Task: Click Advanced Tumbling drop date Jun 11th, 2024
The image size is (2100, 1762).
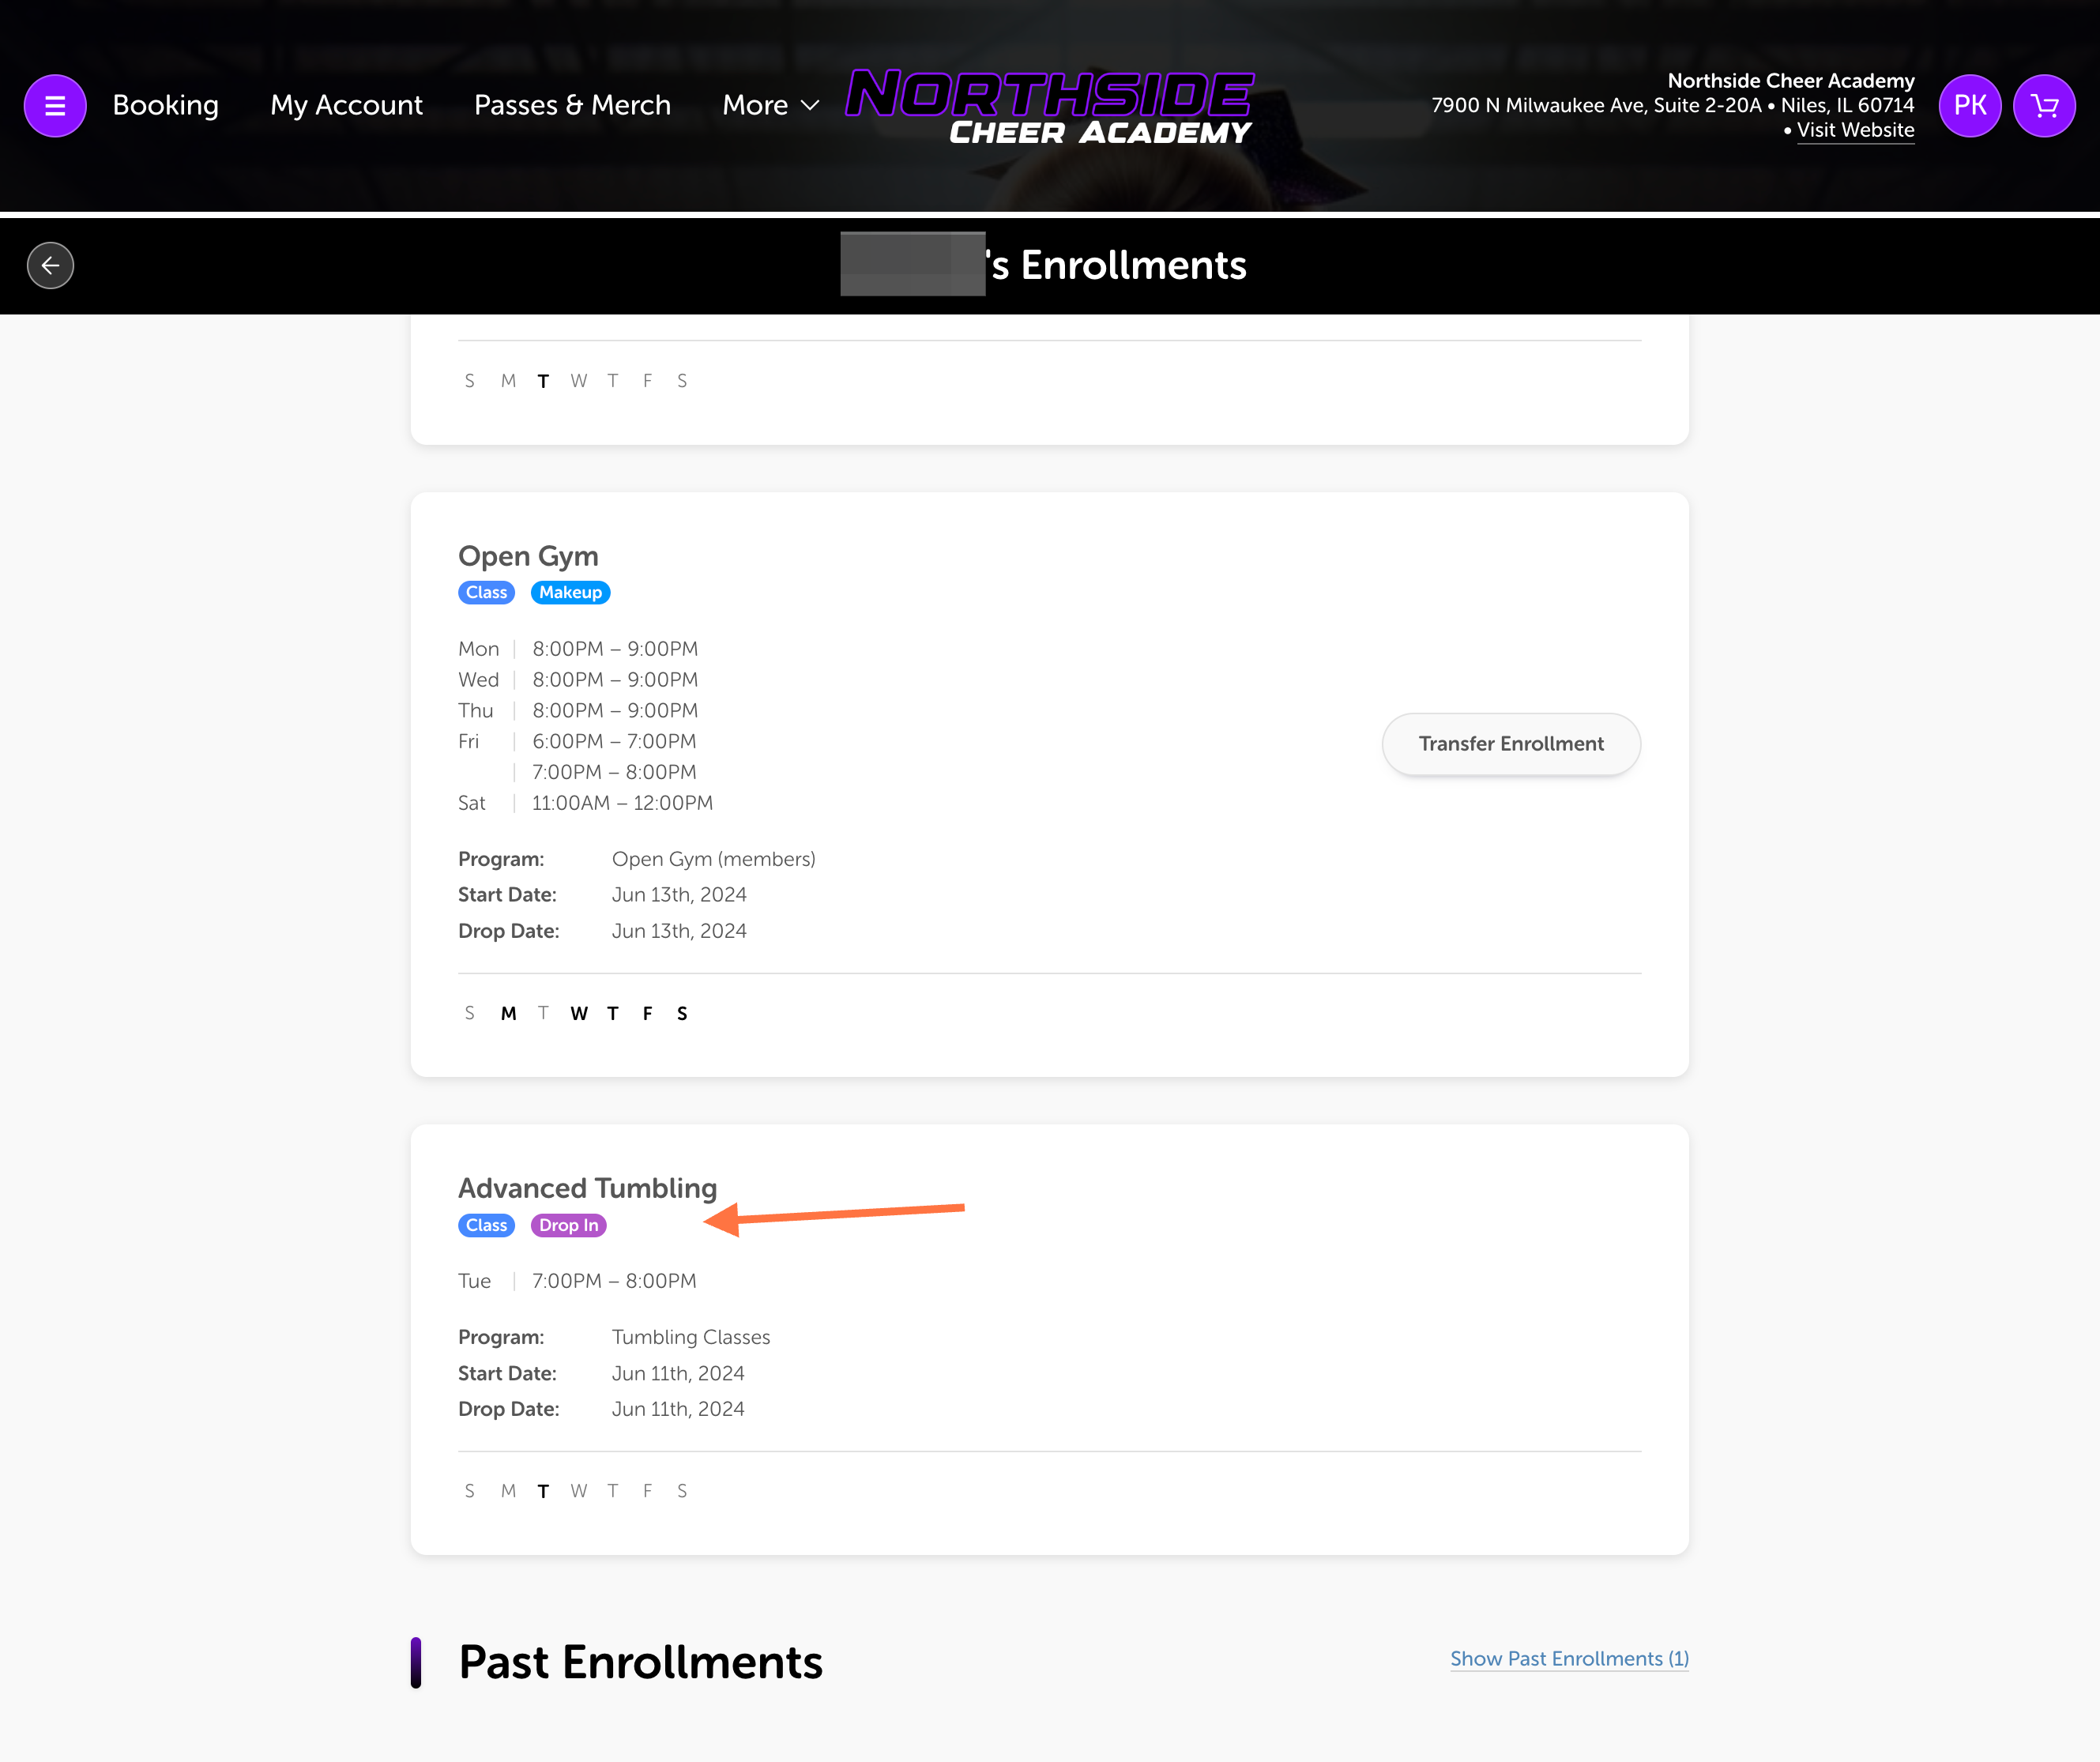Action: pyautogui.click(x=678, y=1409)
